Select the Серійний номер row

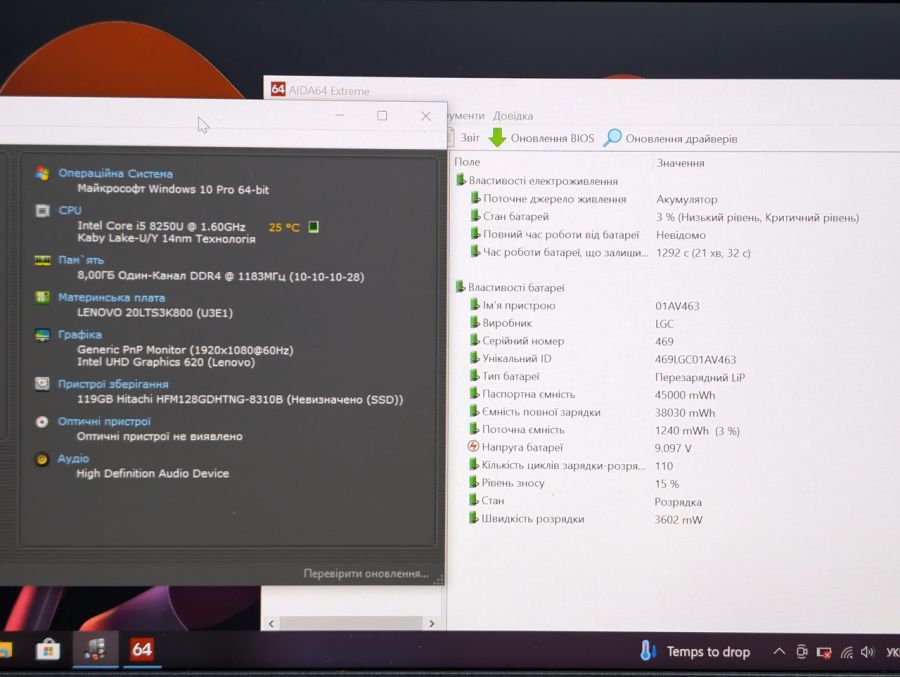pyautogui.click(x=572, y=341)
